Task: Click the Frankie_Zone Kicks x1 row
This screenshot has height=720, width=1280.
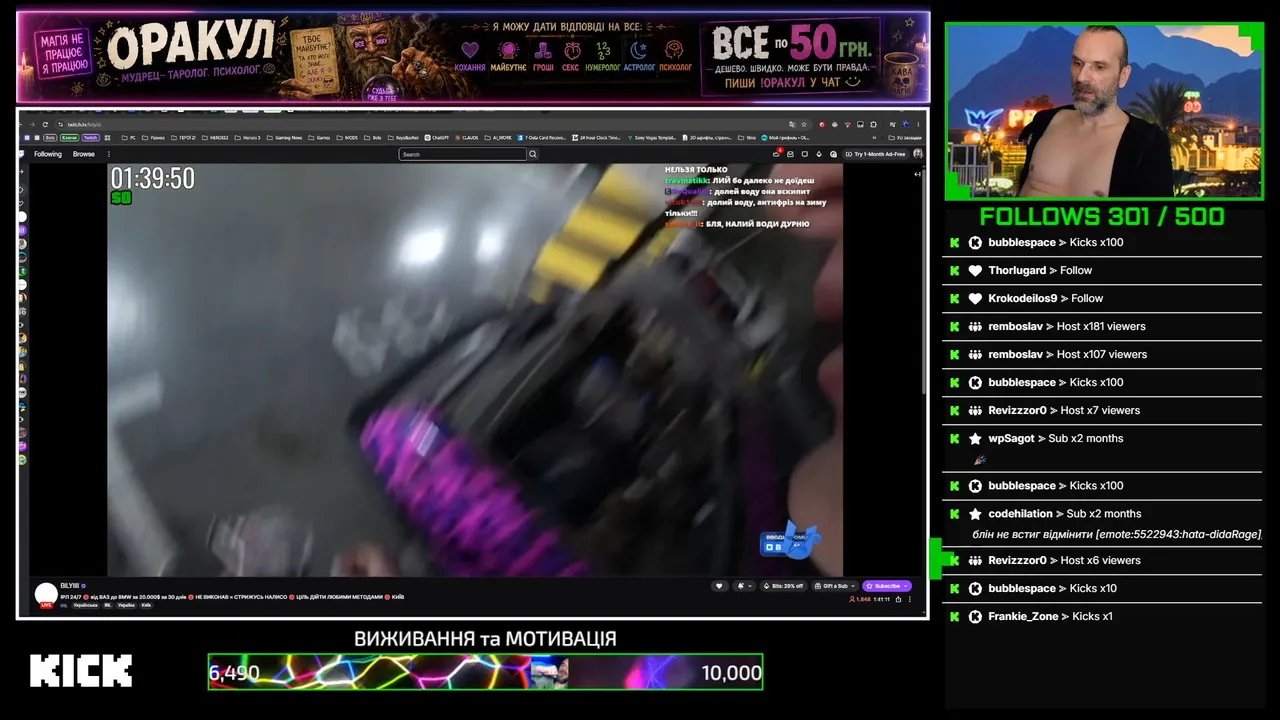Action: tap(1102, 616)
